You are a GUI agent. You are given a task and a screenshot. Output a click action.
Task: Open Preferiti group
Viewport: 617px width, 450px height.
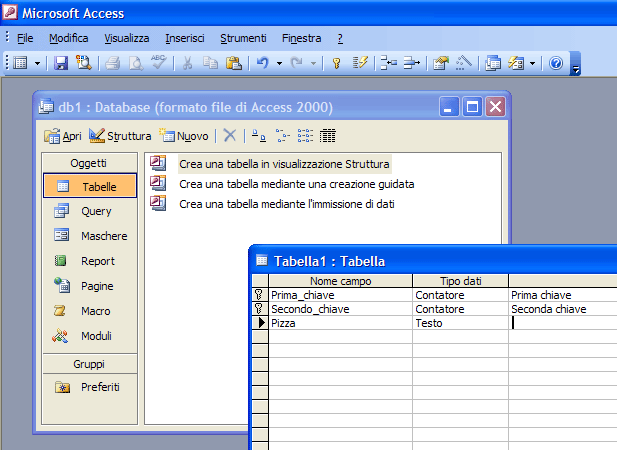(90, 387)
